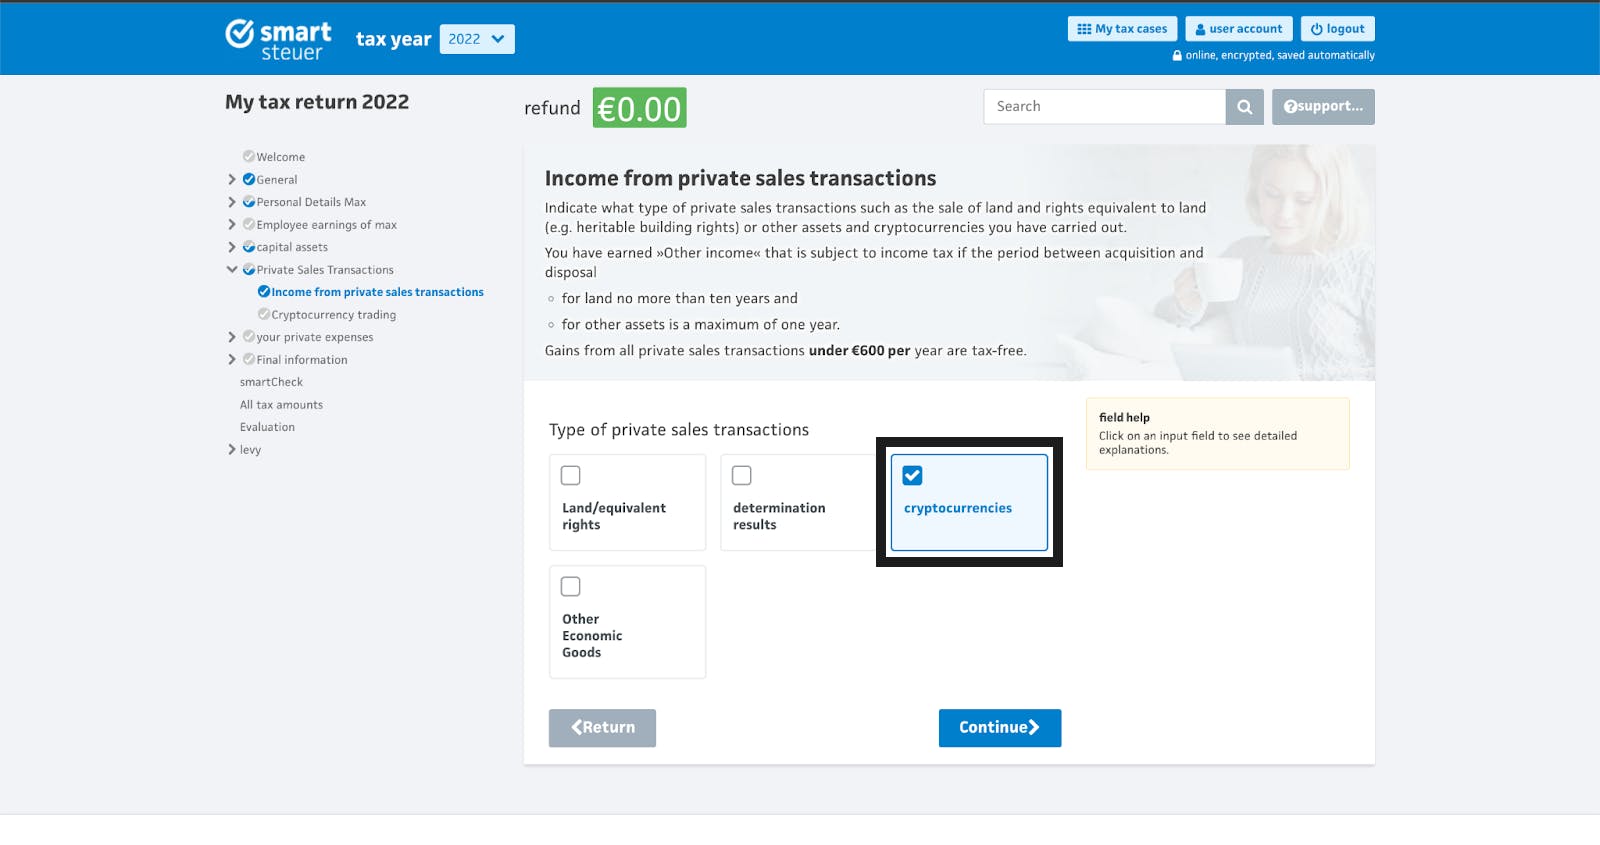Click the smartsteuer logo

pos(278,40)
